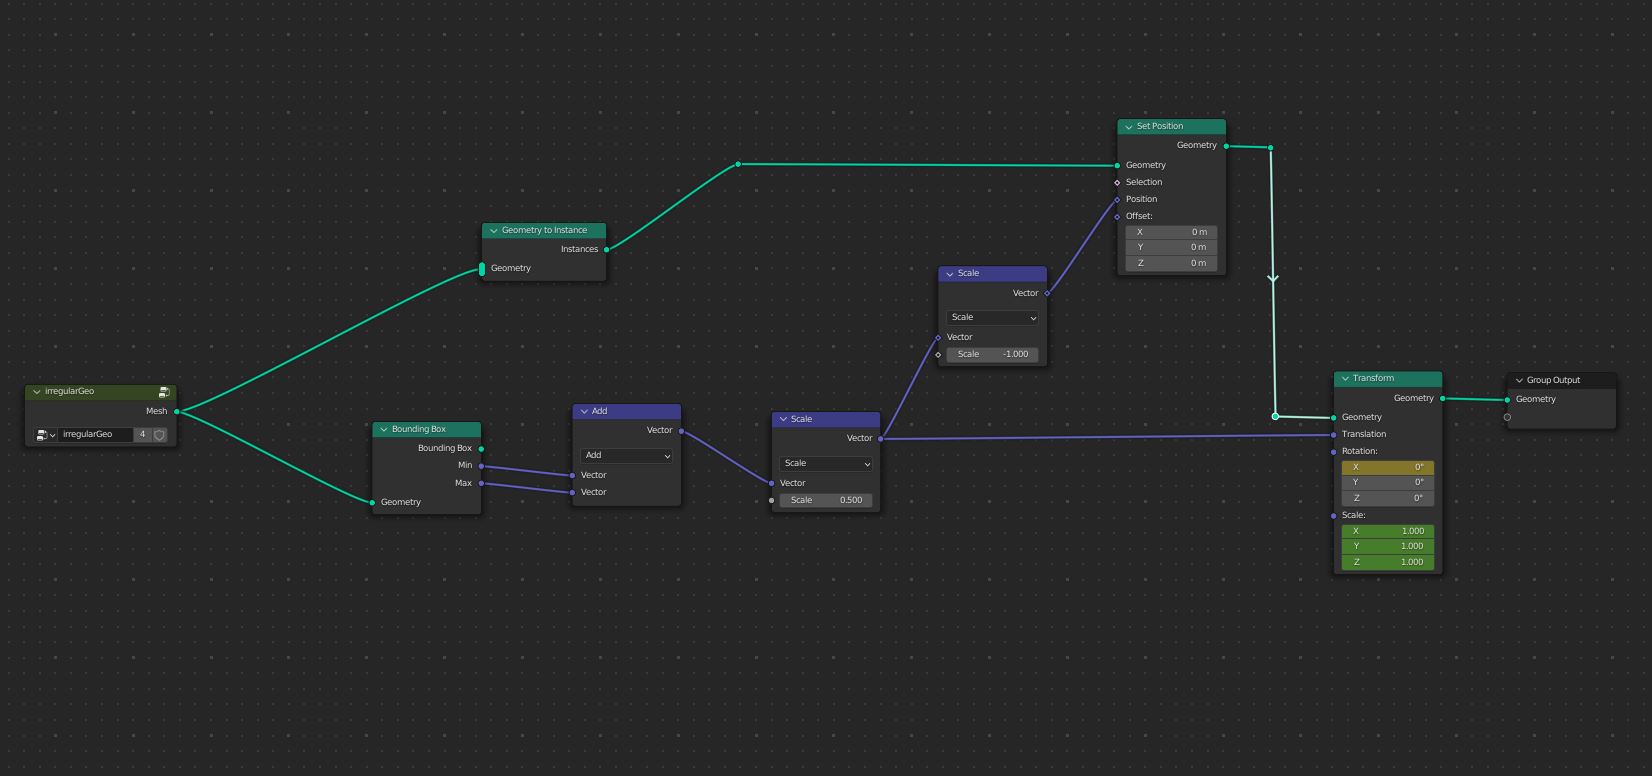Screen dimensions: 1652x776
Task: Click the Selection input socket on Set Position
Action: click(x=1117, y=183)
